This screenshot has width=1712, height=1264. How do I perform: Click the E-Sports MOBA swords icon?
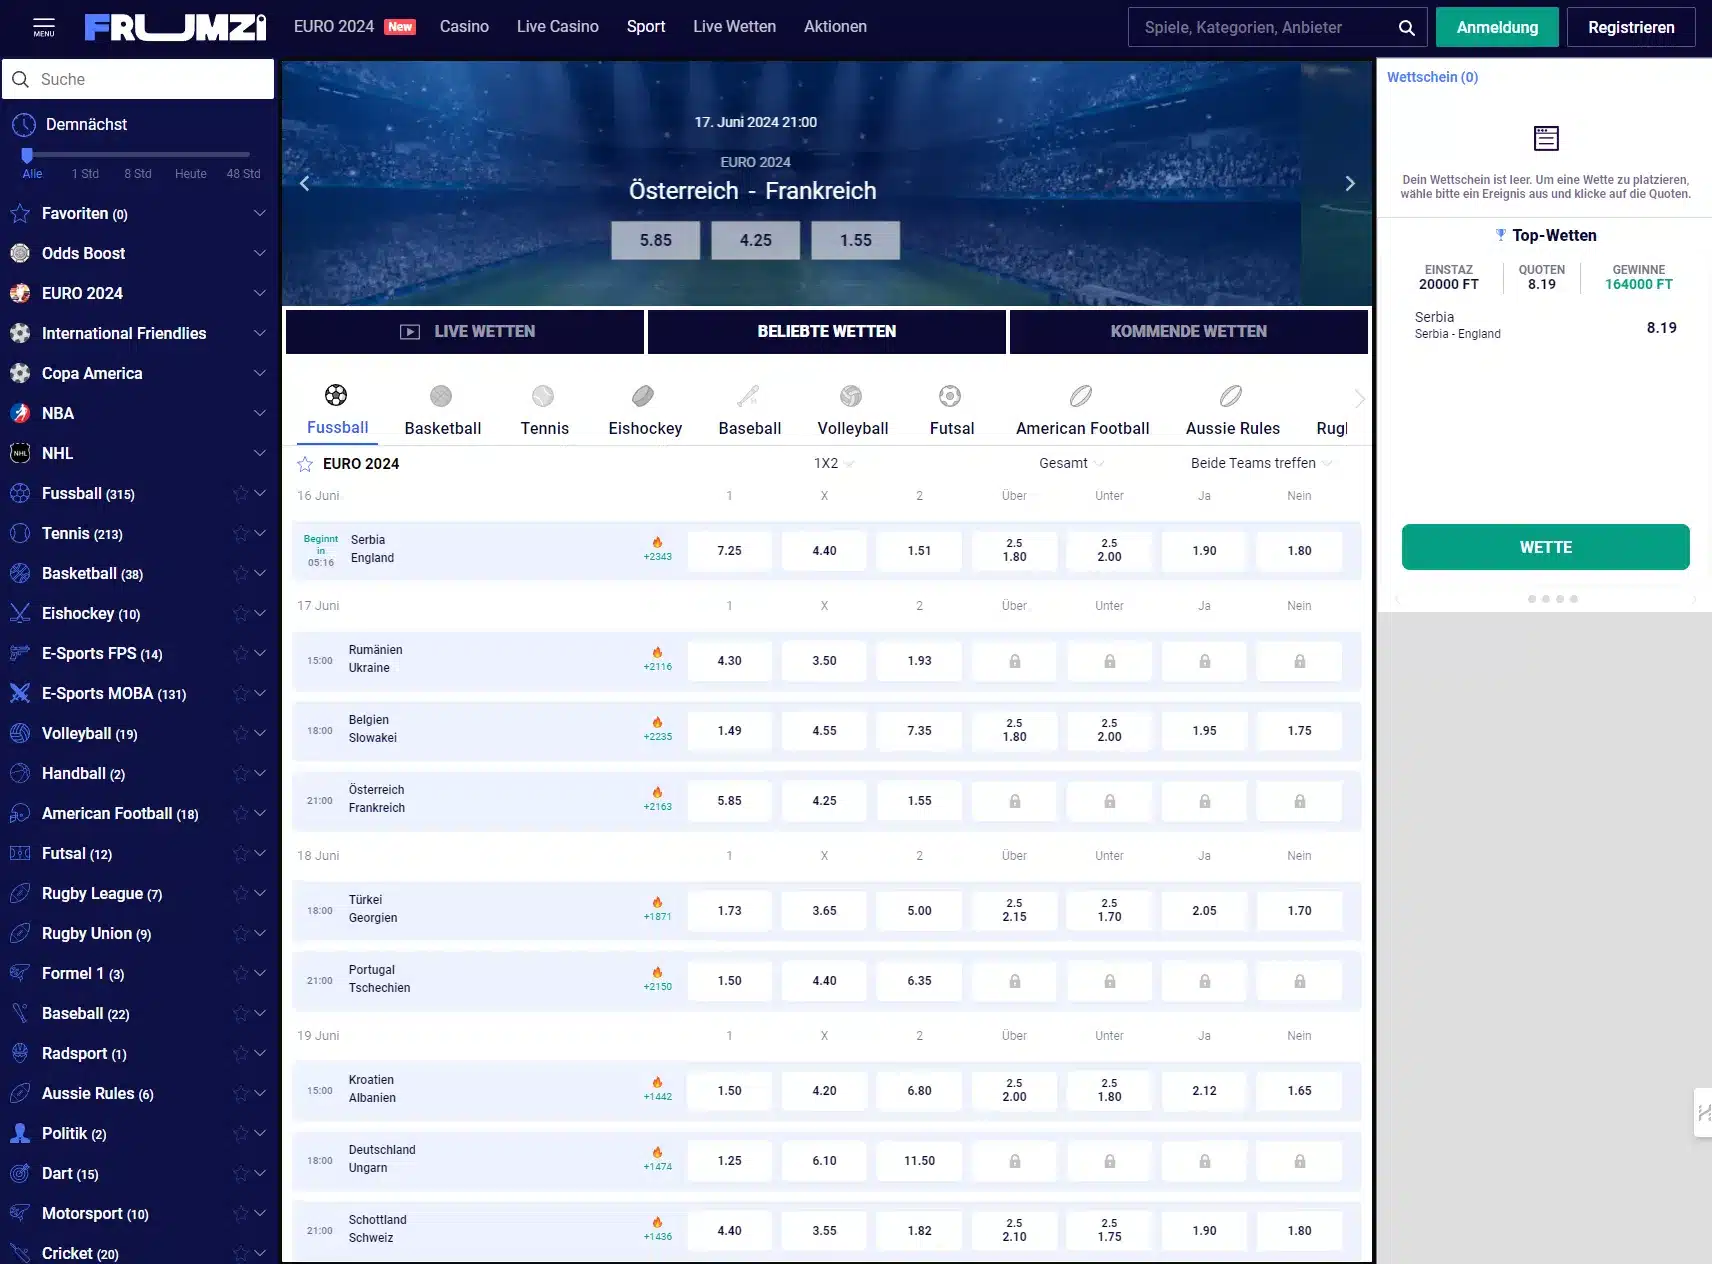[x=20, y=693]
